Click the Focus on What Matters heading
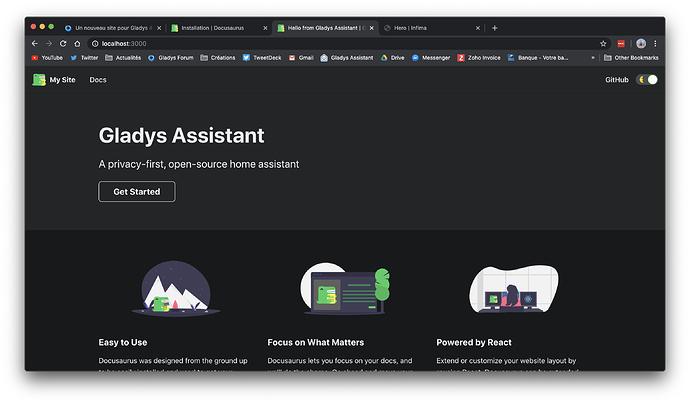 pos(316,342)
